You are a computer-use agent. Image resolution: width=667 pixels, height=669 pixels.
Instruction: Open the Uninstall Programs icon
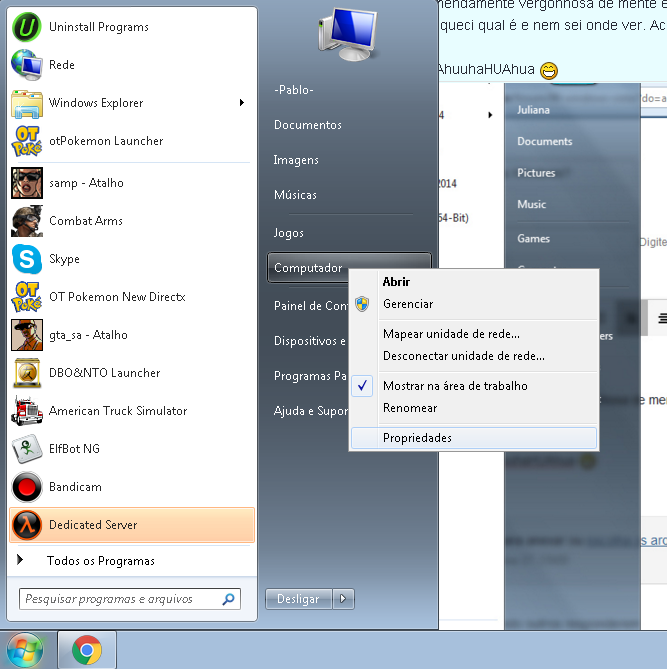[x=26, y=27]
